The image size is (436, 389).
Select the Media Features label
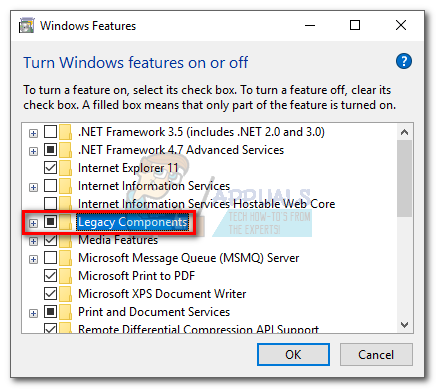click(118, 240)
